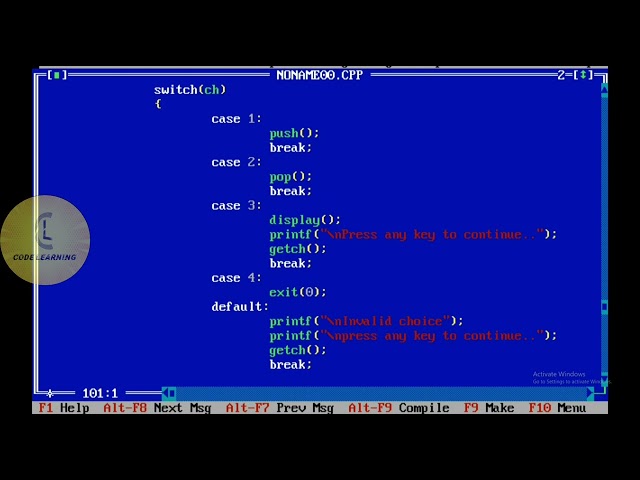Click the getch(); under default
The width and height of the screenshot is (640, 480).
click(298, 350)
